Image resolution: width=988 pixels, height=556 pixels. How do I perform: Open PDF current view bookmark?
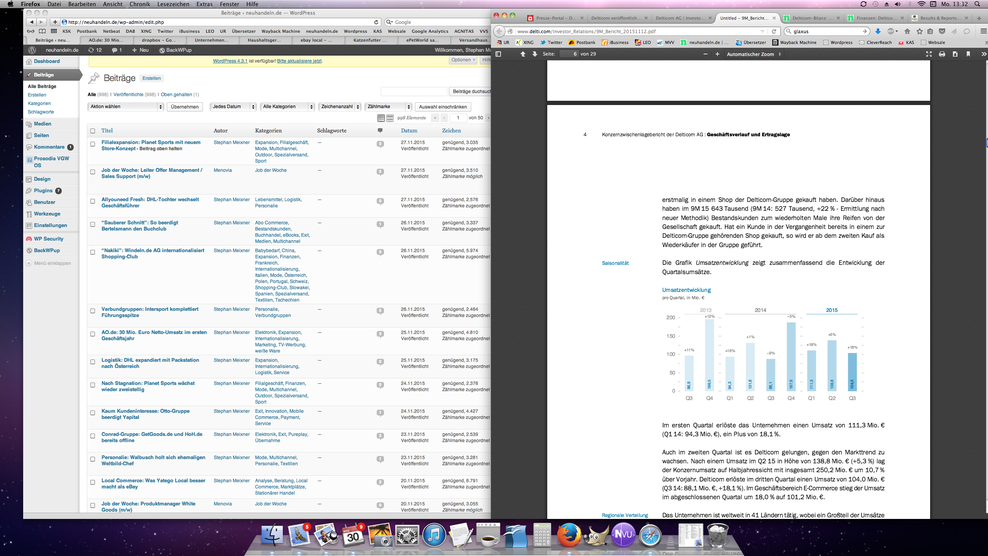coord(968,54)
